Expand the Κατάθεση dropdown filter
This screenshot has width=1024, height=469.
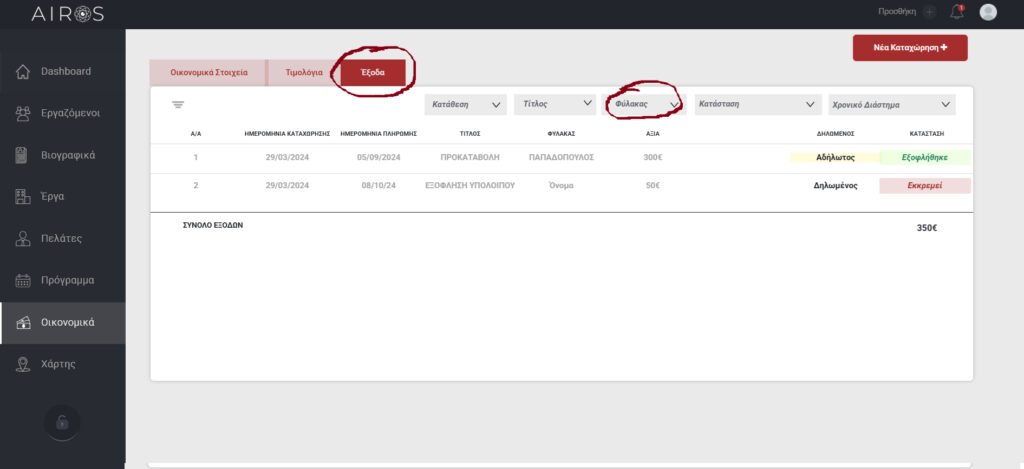point(465,104)
